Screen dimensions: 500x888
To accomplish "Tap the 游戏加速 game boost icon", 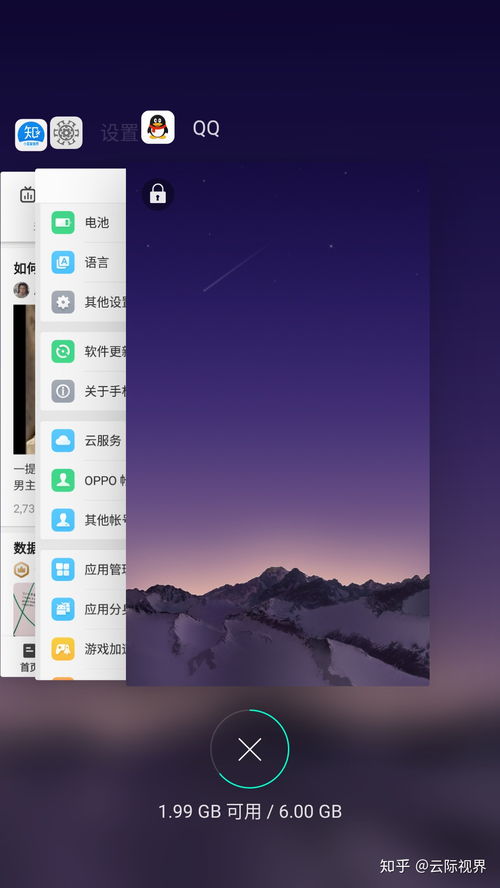I will 63,648.
